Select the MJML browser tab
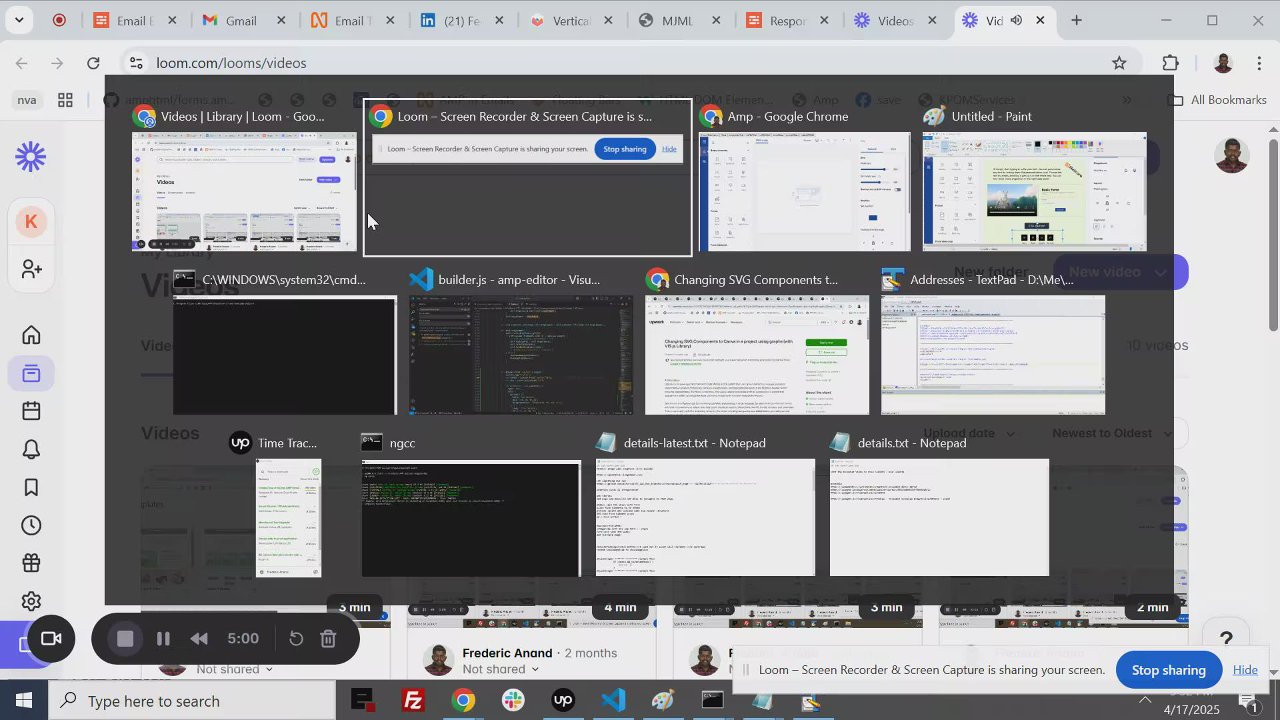The image size is (1280, 720). click(x=679, y=20)
